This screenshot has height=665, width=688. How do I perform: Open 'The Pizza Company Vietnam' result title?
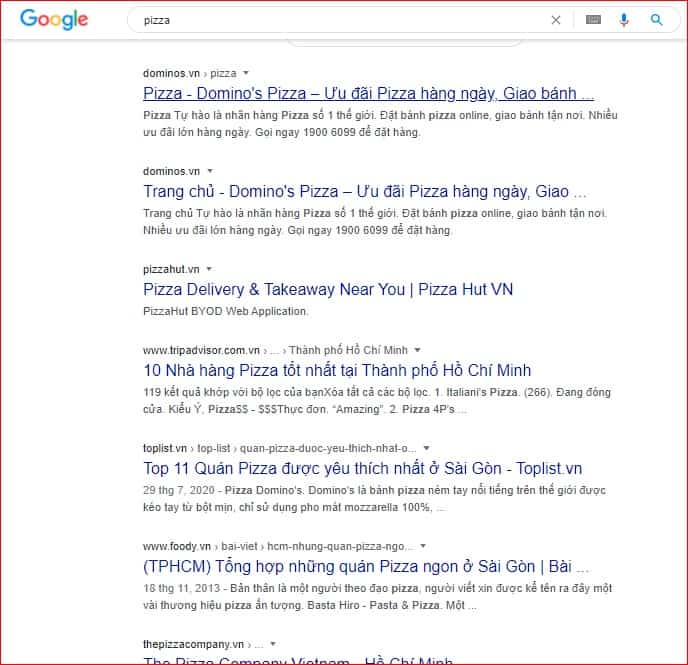tap(298, 660)
